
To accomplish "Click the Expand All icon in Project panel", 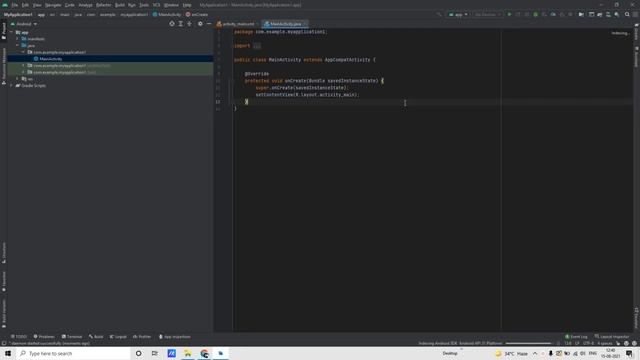I will pyautogui.click(x=181, y=24).
